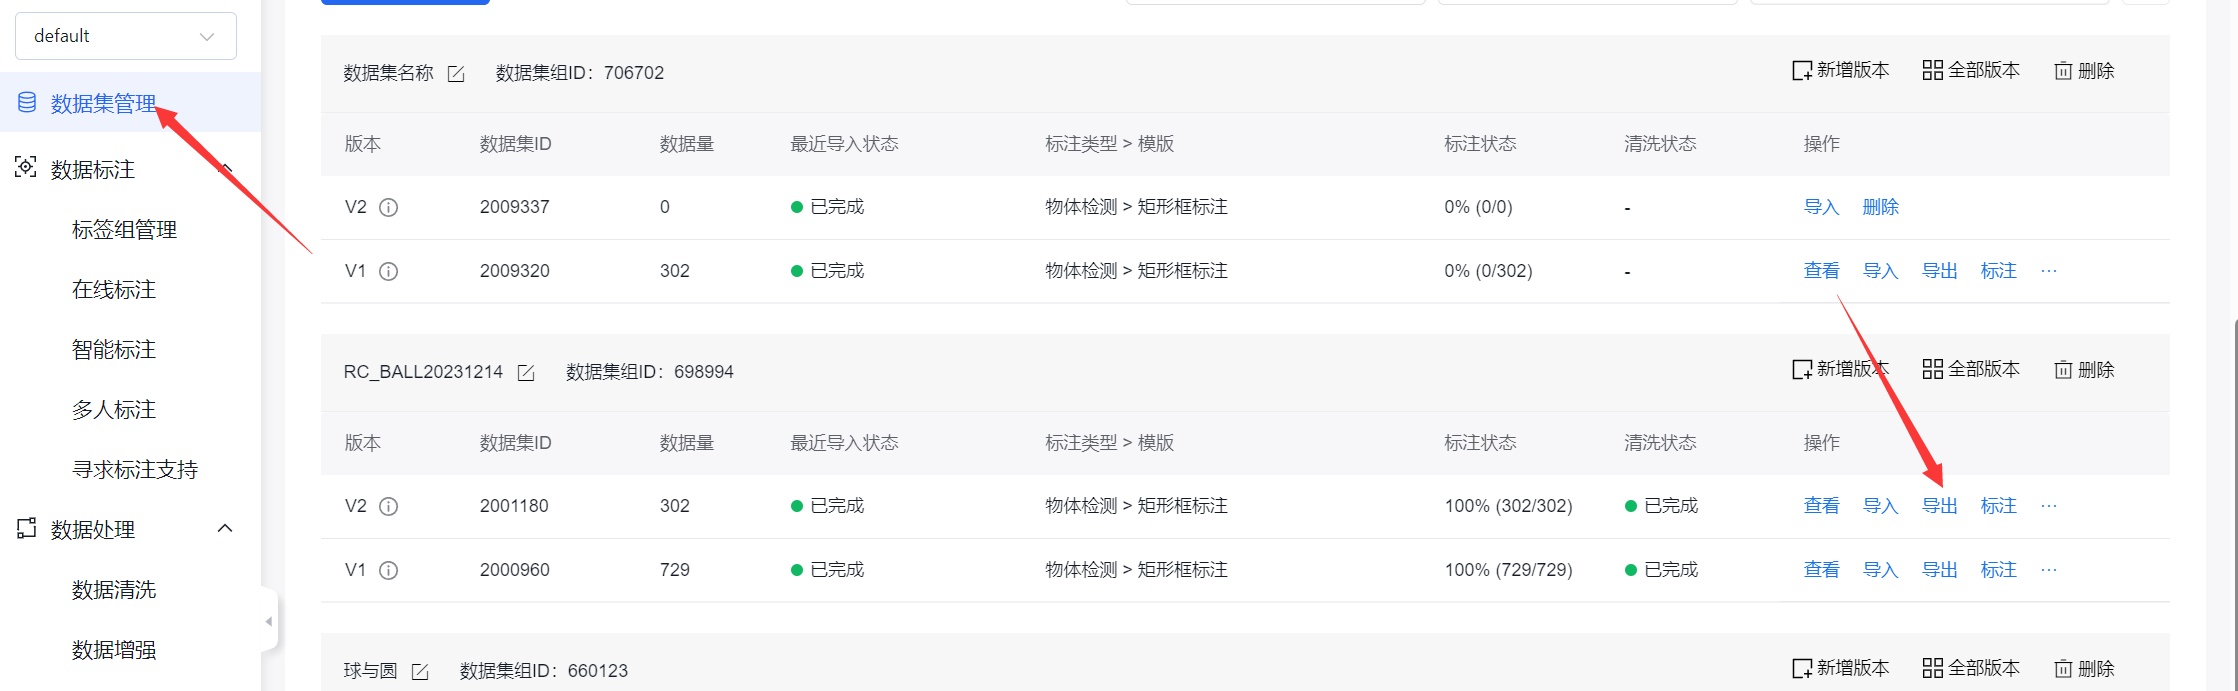Collapse the 数据处理 menu section
2238x691 pixels.
click(x=225, y=528)
